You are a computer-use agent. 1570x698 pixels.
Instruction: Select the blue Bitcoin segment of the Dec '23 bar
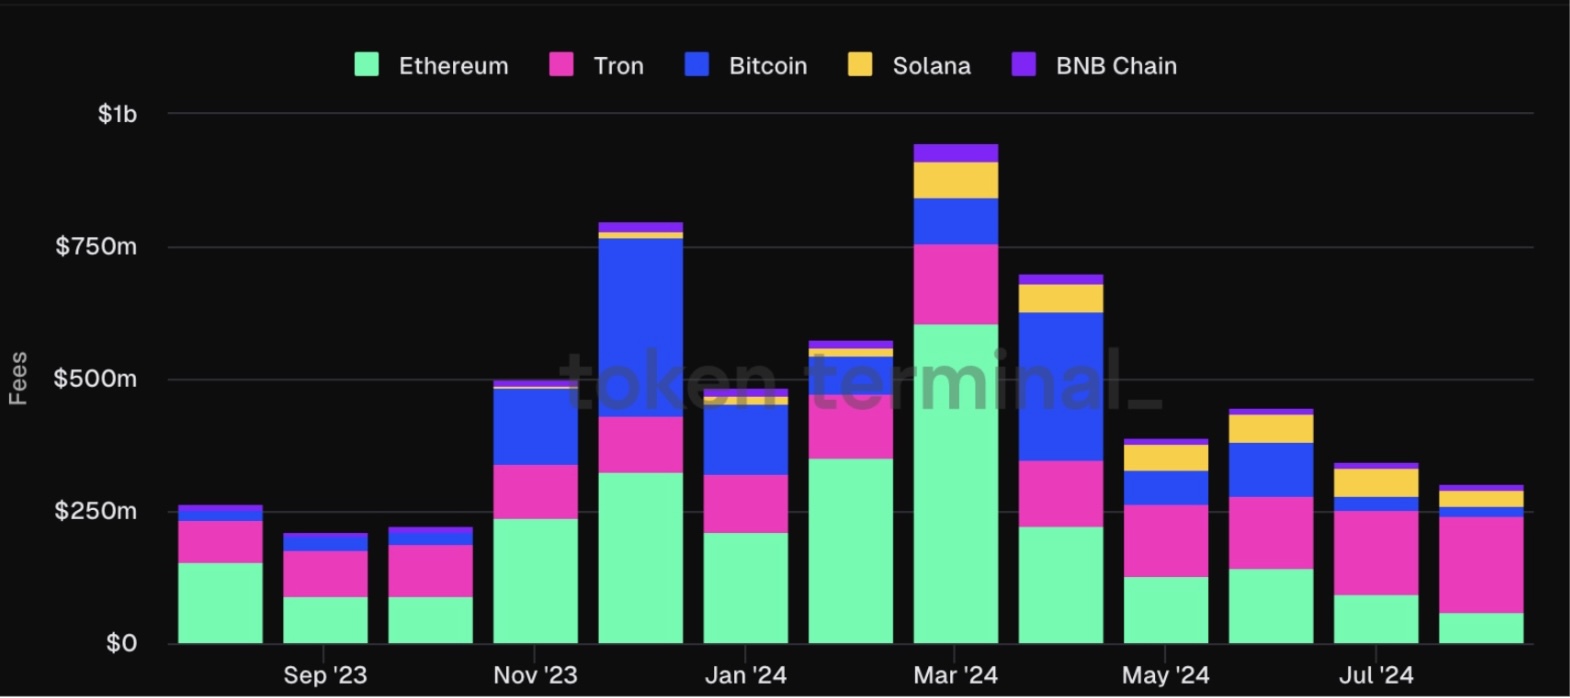[x=641, y=327]
